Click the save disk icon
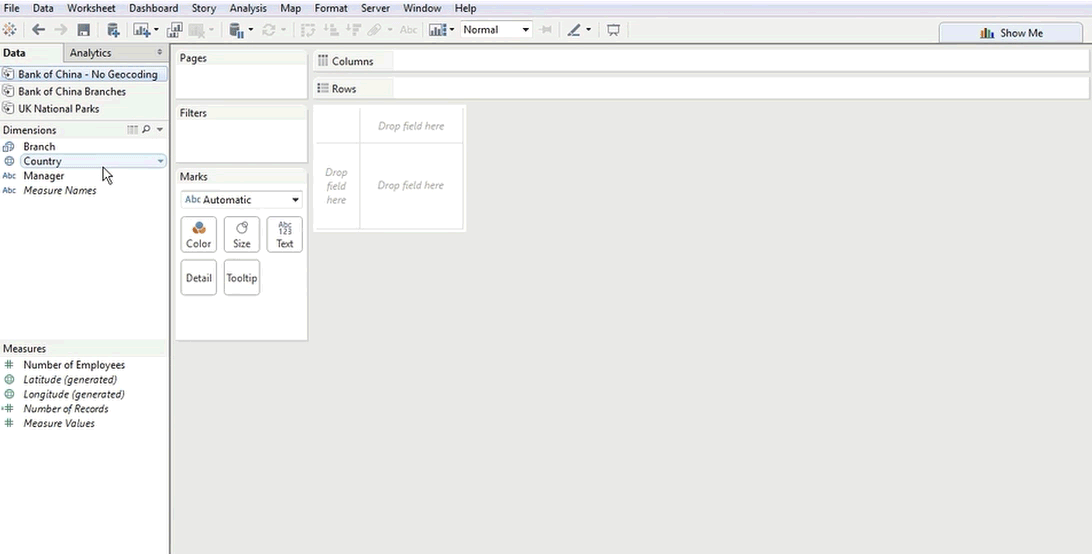The width and height of the screenshot is (1092, 554). 84,30
